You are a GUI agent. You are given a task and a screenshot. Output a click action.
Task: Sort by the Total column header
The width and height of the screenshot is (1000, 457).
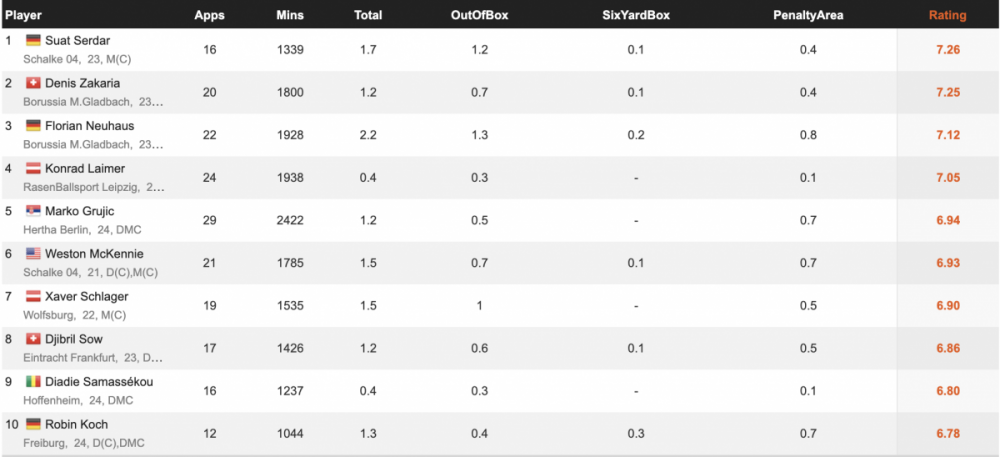tap(368, 15)
